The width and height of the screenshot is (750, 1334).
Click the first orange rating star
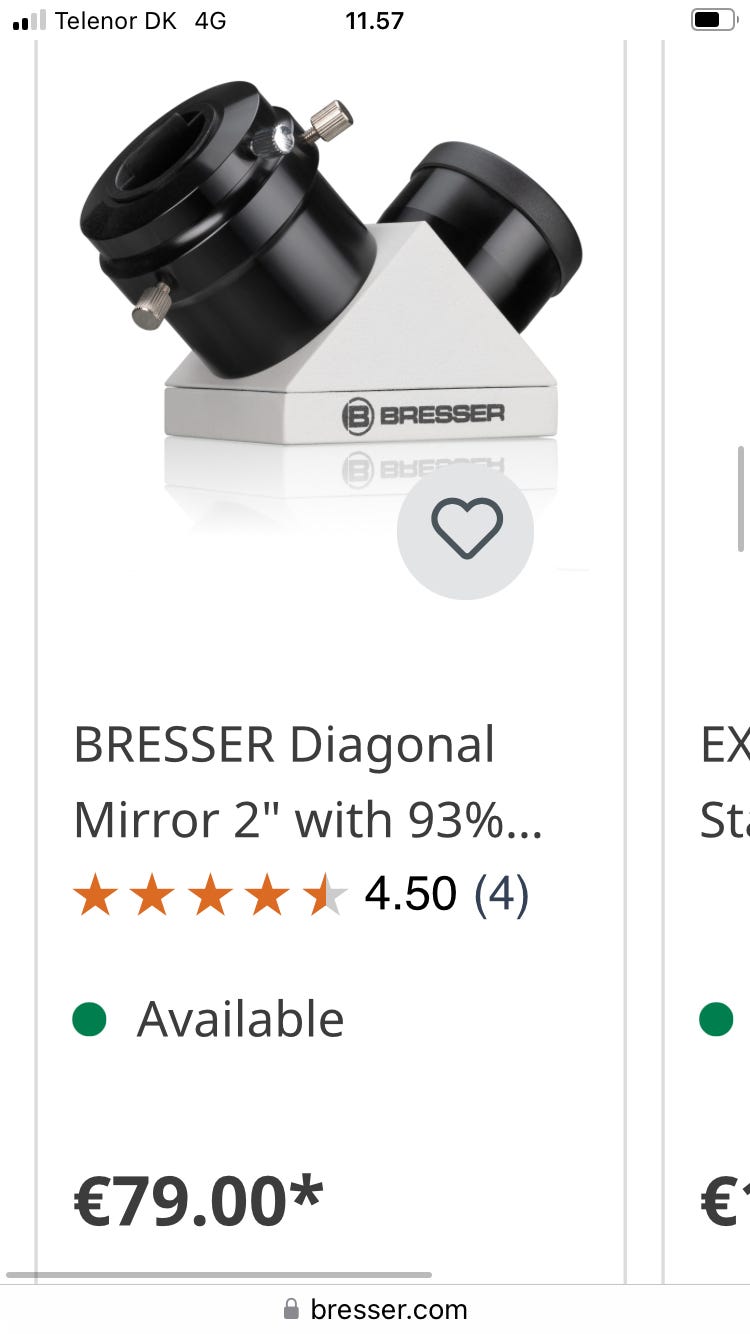95,894
